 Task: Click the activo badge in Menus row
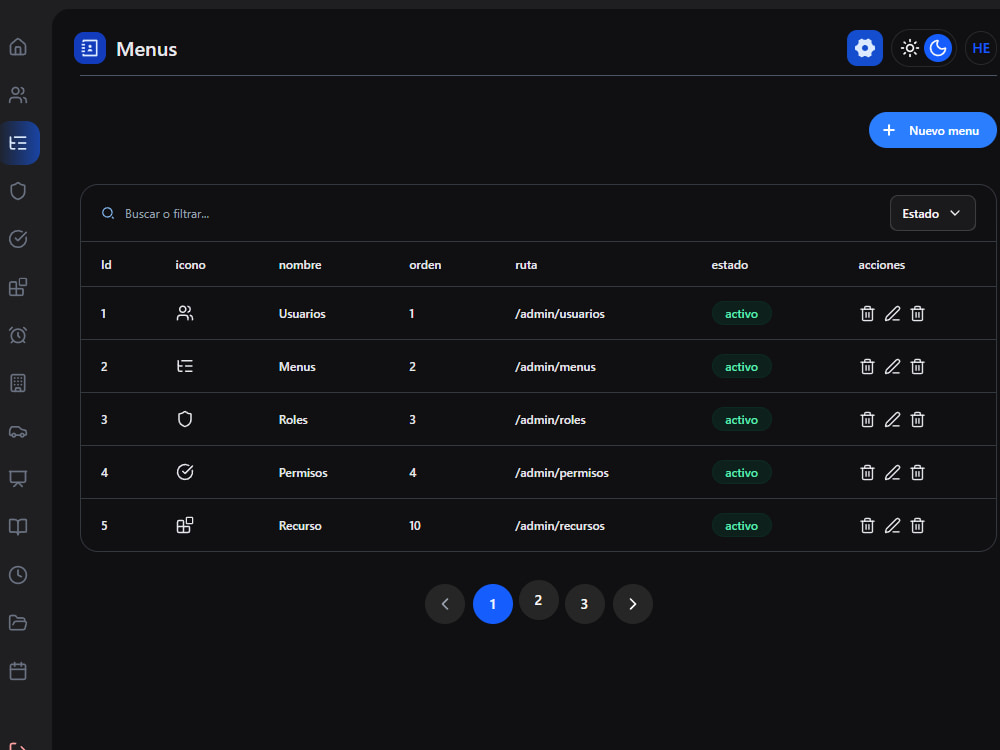coord(742,367)
